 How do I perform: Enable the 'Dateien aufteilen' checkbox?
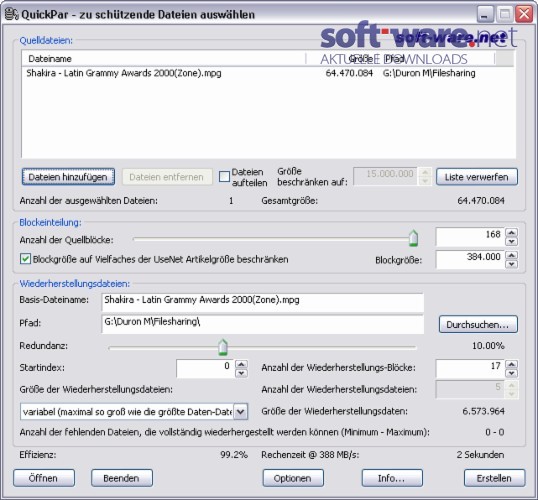pyautogui.click(x=224, y=176)
